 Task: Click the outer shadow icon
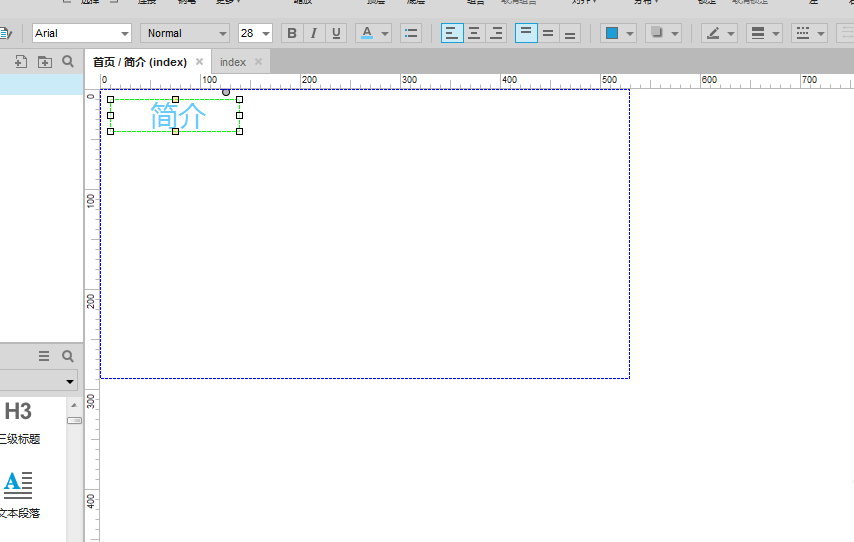click(x=657, y=33)
